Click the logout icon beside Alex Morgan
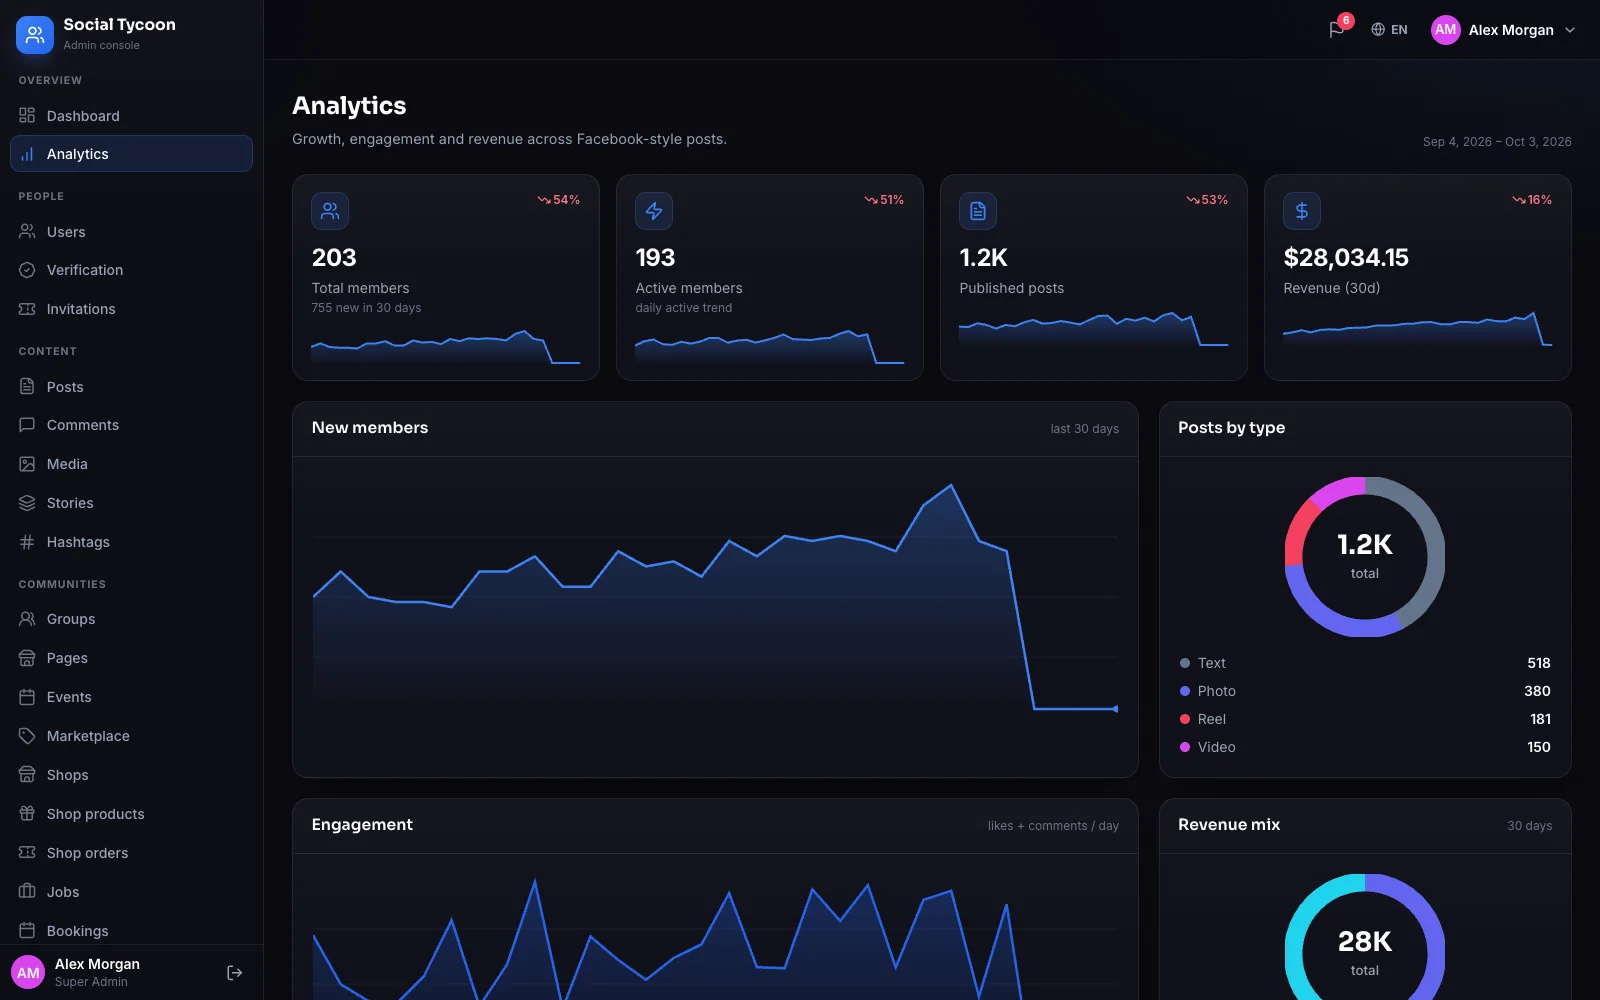The height and width of the screenshot is (1000, 1600). pyautogui.click(x=235, y=973)
